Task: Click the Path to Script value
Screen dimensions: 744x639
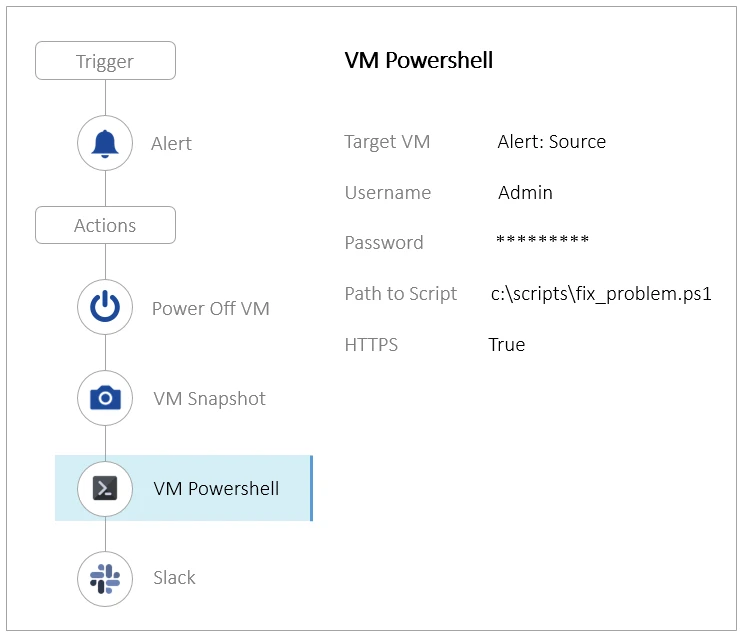Action: pos(600,294)
